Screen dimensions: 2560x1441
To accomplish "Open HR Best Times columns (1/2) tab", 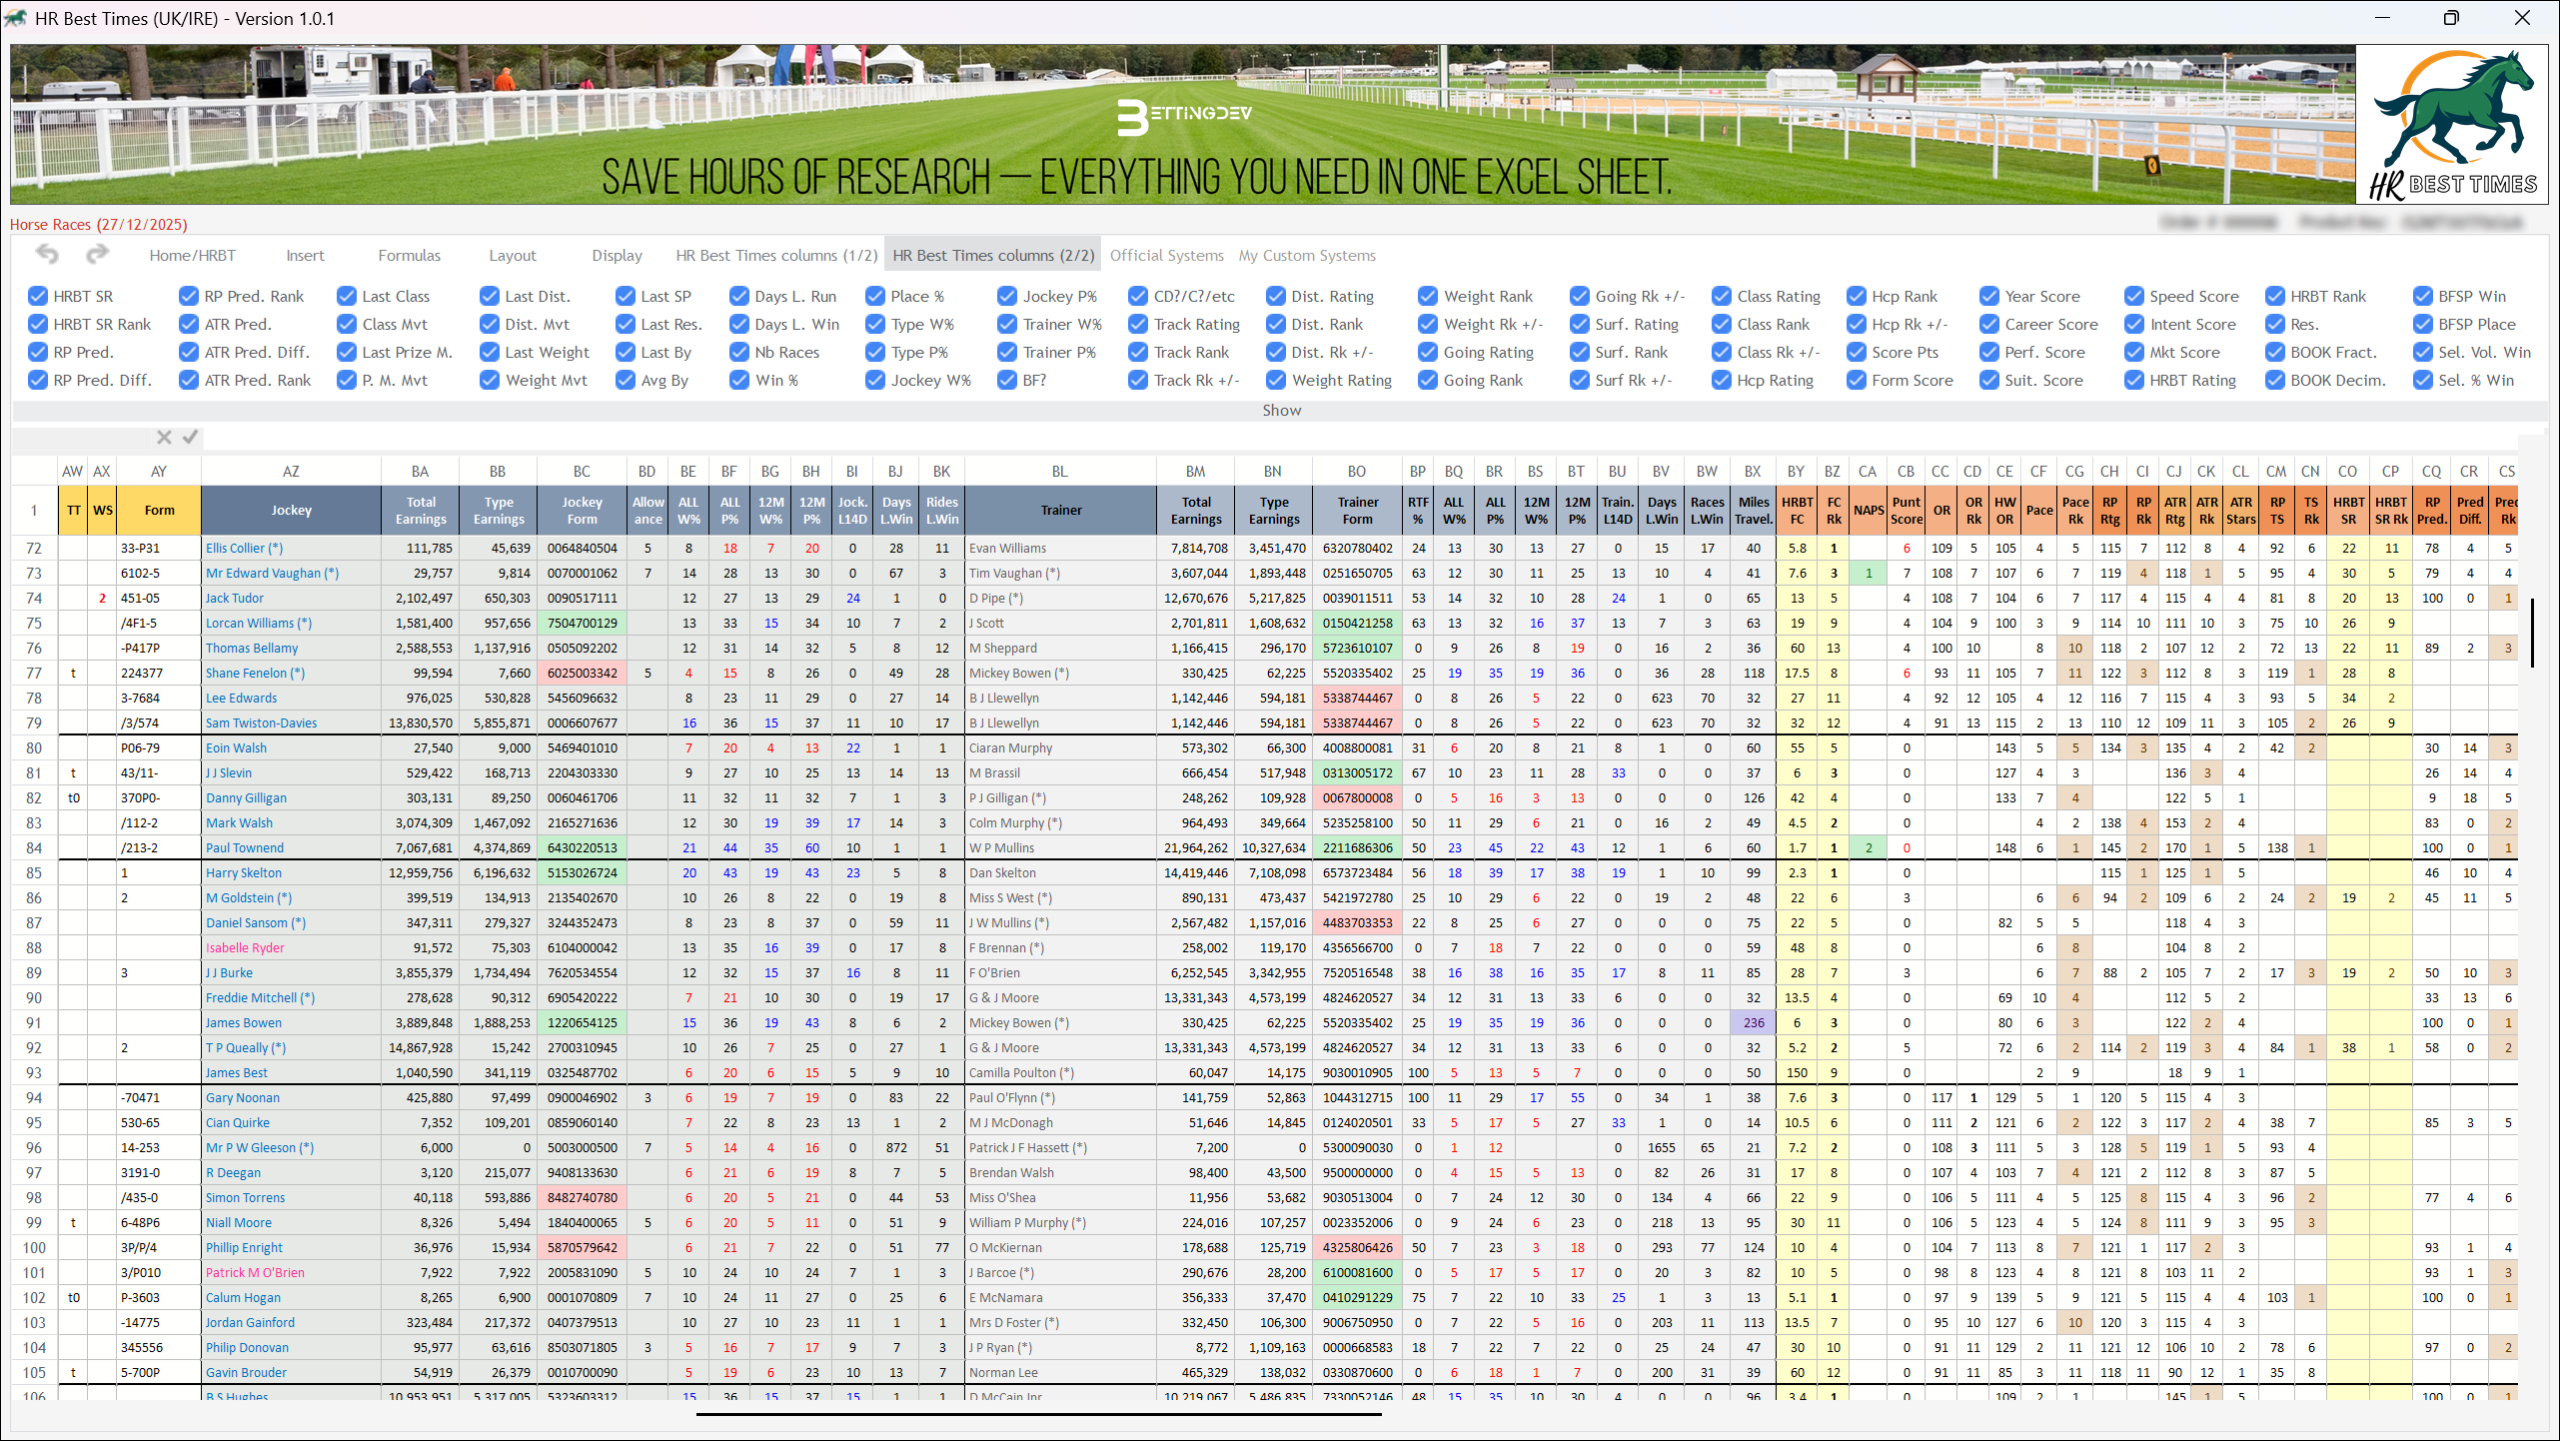I will [776, 255].
